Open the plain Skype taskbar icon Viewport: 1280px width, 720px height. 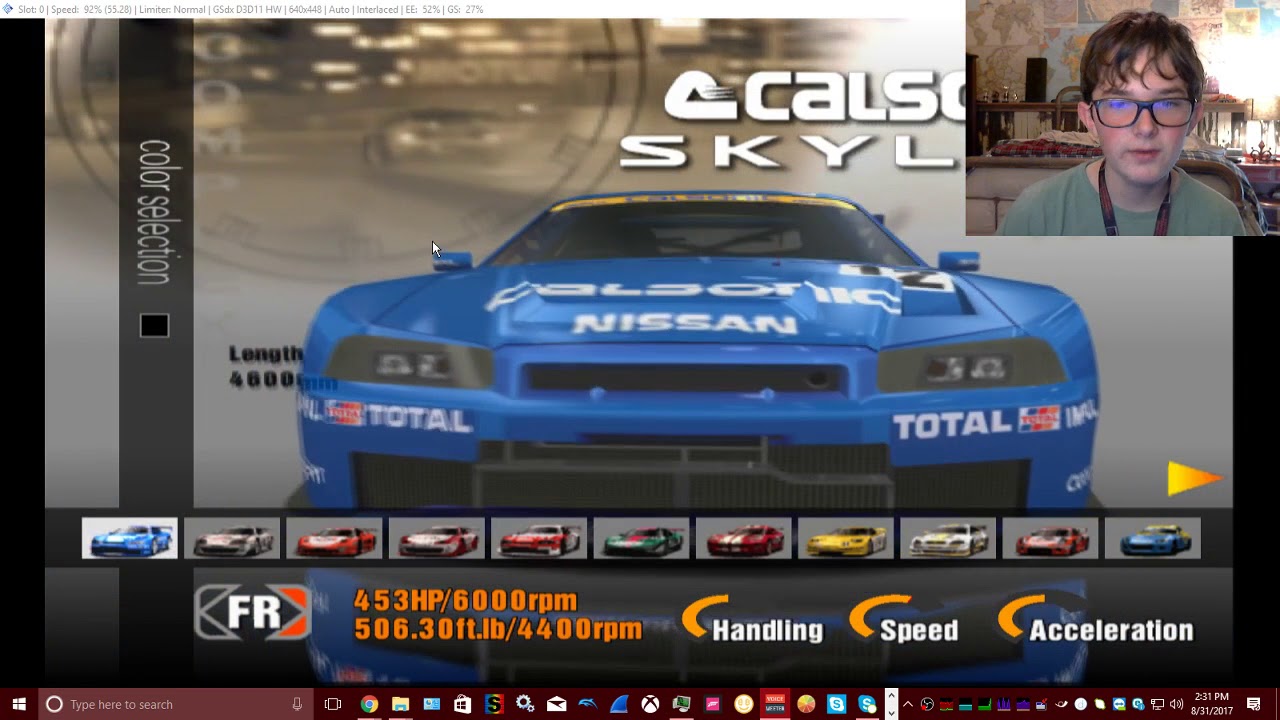click(x=837, y=704)
